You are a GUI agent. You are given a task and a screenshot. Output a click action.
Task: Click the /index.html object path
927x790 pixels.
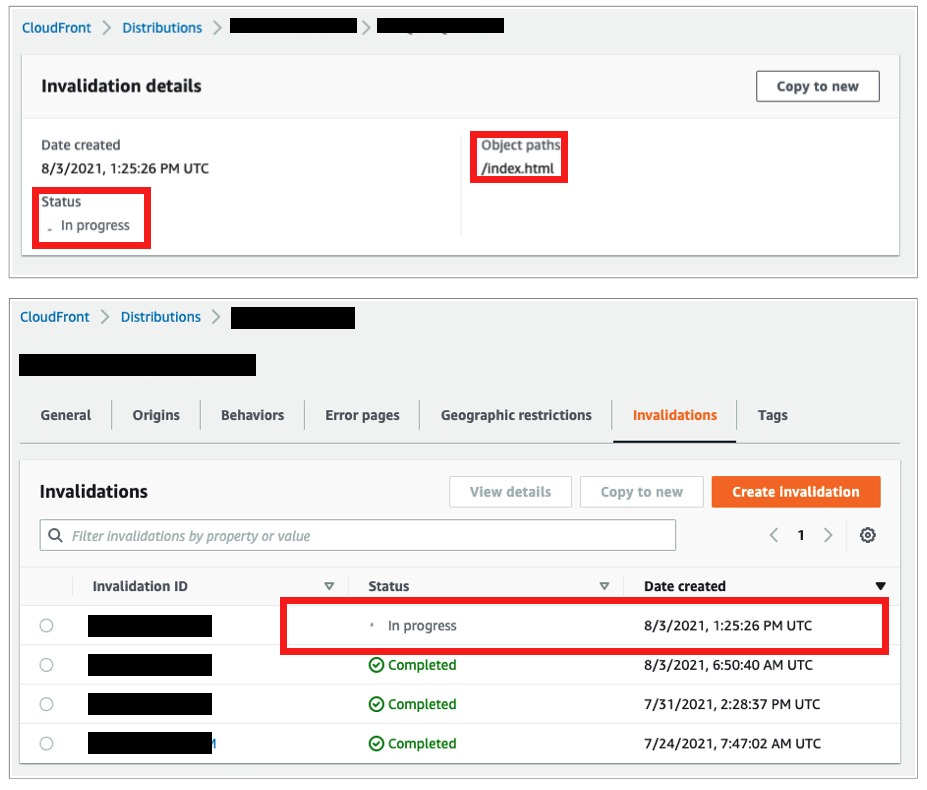(x=517, y=169)
